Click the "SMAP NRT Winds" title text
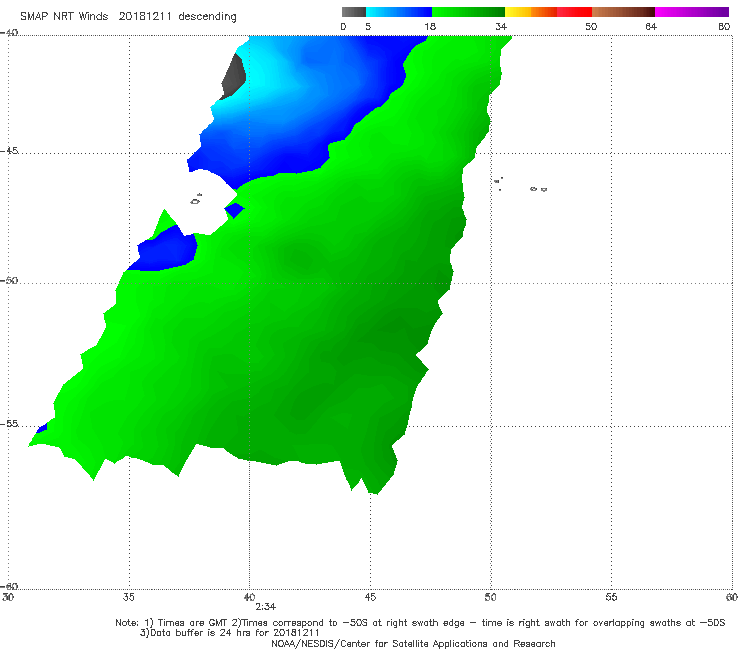The width and height of the screenshot is (740, 650). pos(64,17)
